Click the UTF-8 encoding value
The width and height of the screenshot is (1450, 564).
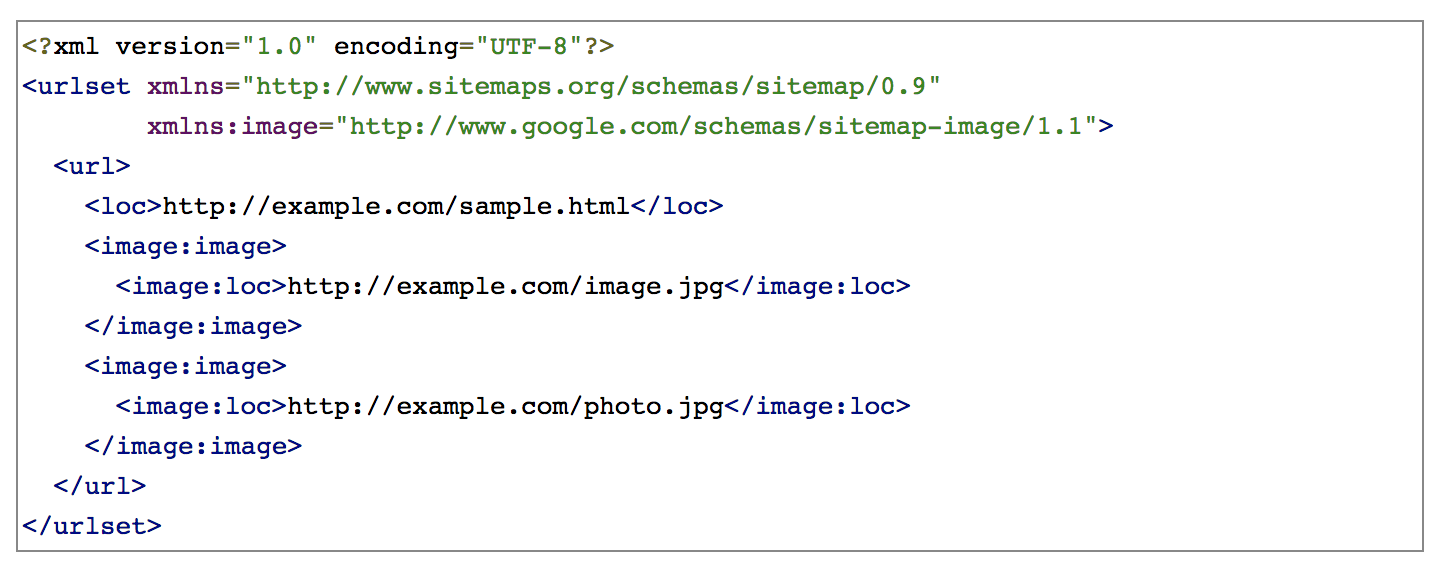(x=529, y=47)
